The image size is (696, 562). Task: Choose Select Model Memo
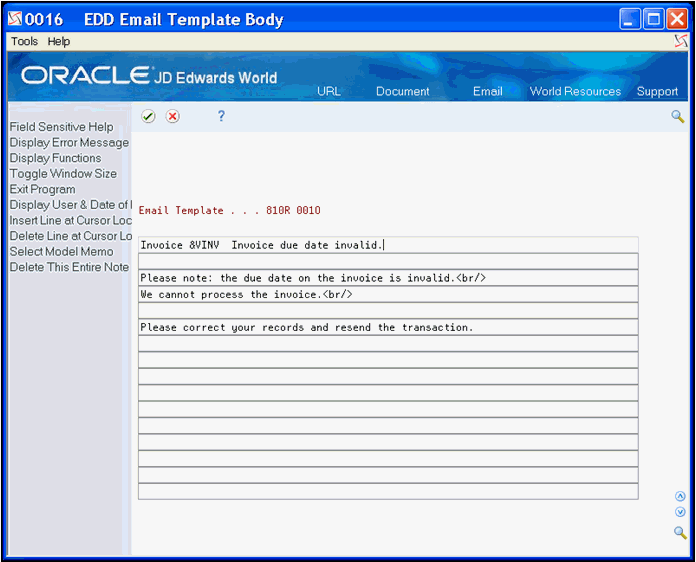(x=62, y=251)
